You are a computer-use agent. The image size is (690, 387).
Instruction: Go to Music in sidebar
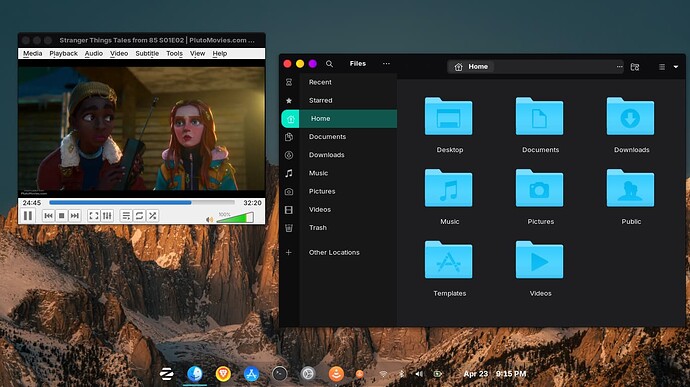click(x=318, y=173)
